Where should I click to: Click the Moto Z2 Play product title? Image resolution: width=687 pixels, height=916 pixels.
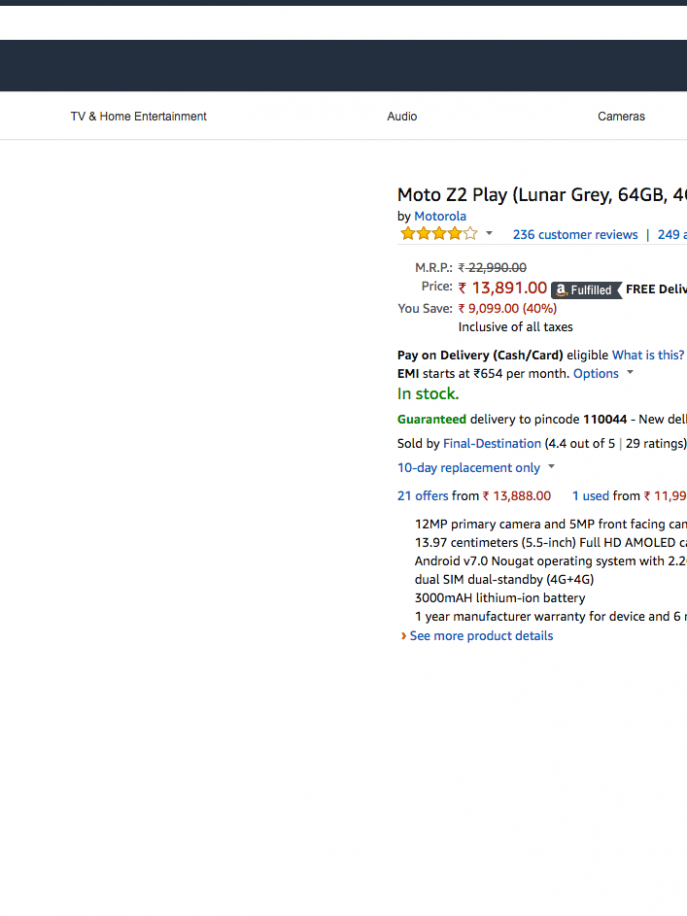click(x=541, y=195)
